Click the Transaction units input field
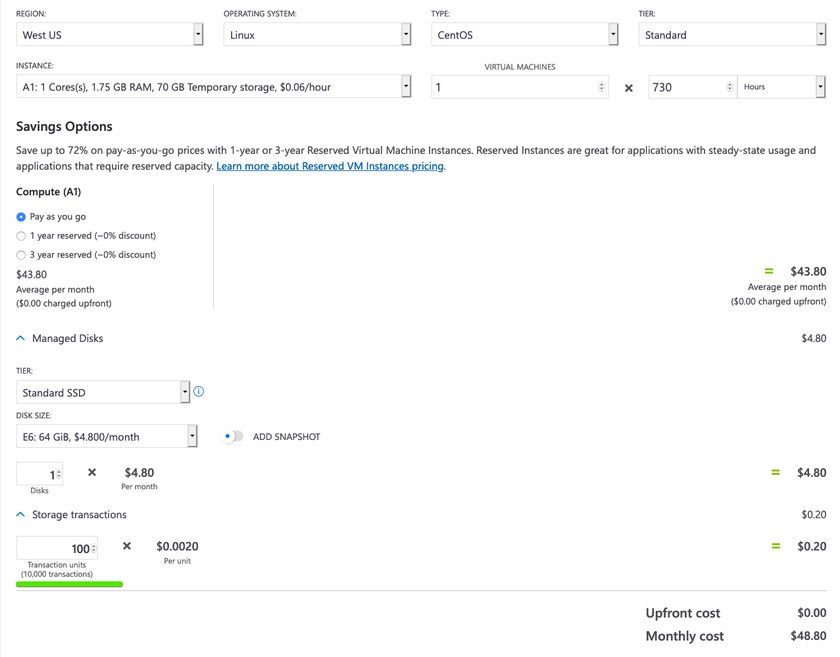 click(56, 548)
